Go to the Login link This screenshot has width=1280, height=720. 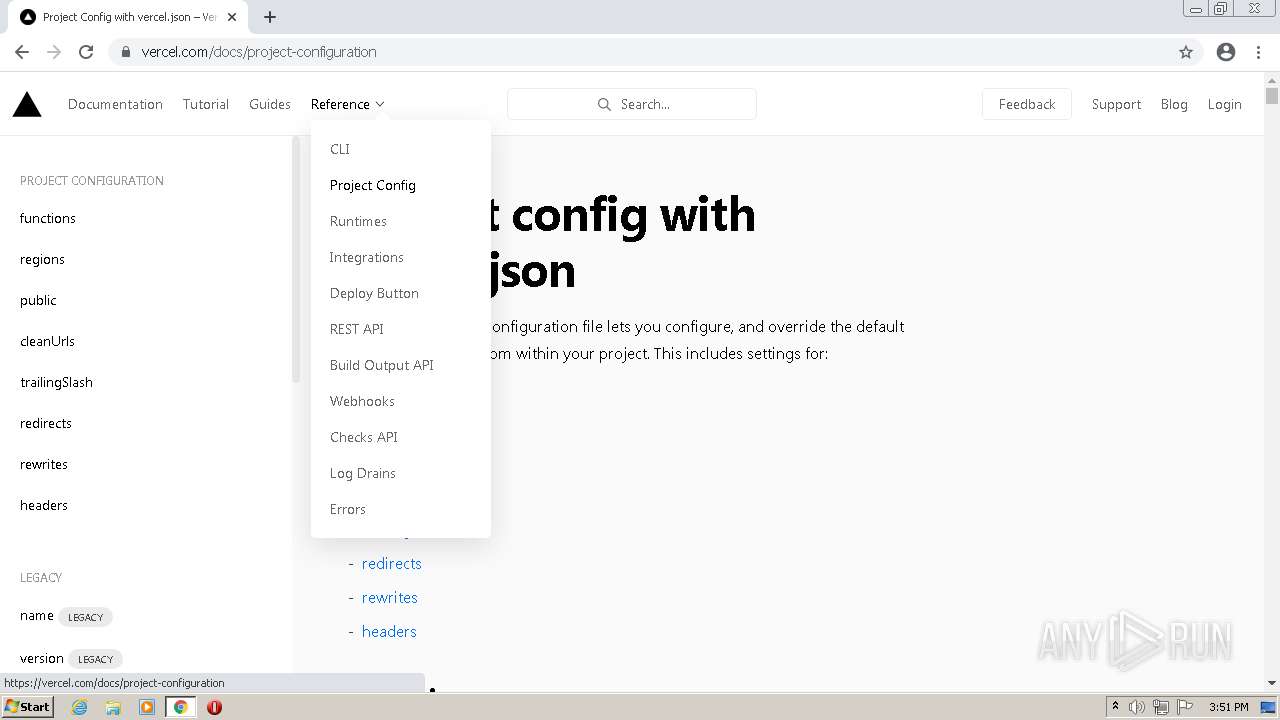1224,104
